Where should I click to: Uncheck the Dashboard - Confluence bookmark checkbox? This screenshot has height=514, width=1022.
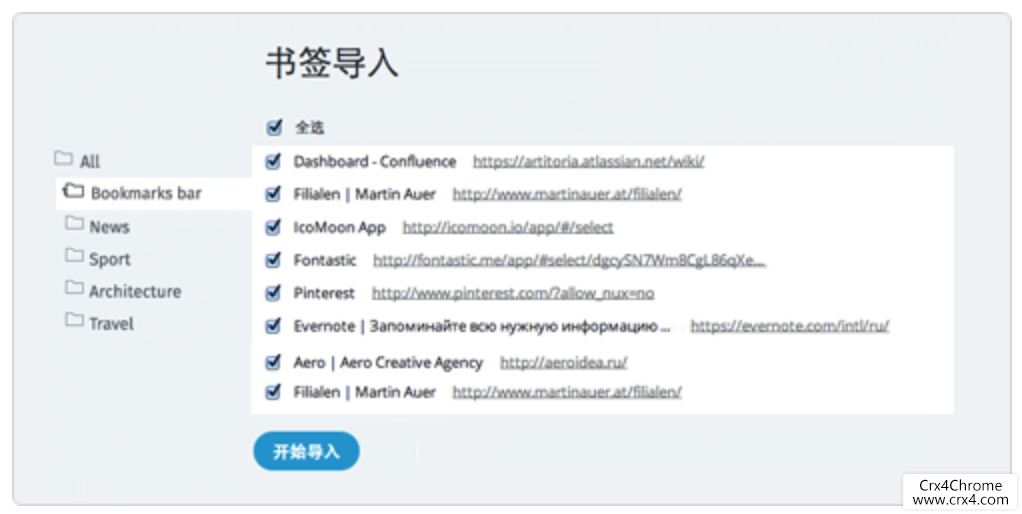[274, 161]
